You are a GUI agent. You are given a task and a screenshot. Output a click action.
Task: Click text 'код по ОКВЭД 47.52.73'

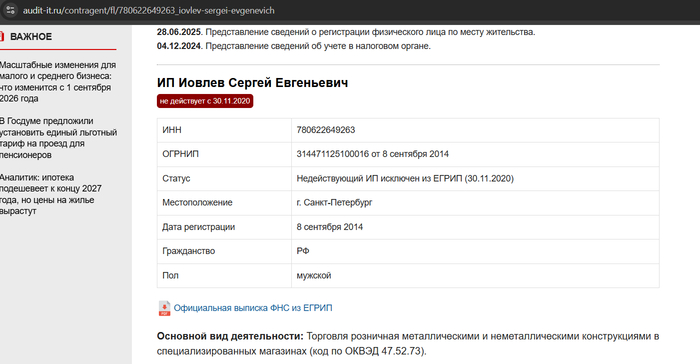point(366,351)
